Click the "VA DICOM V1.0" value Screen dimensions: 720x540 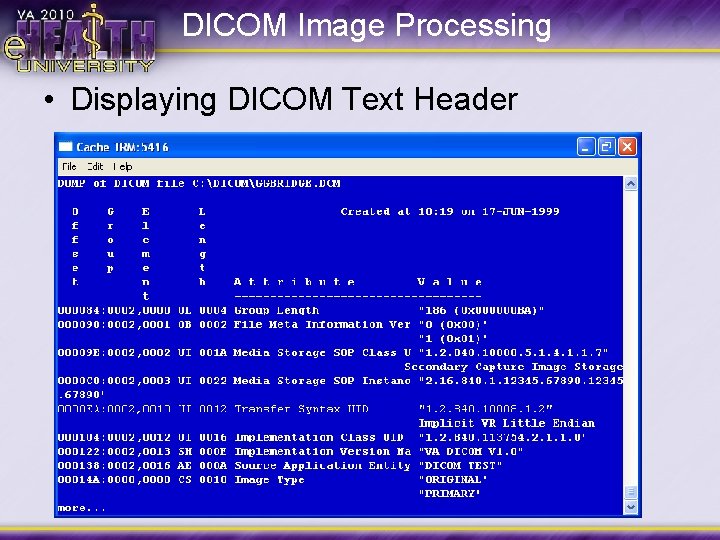point(471,451)
